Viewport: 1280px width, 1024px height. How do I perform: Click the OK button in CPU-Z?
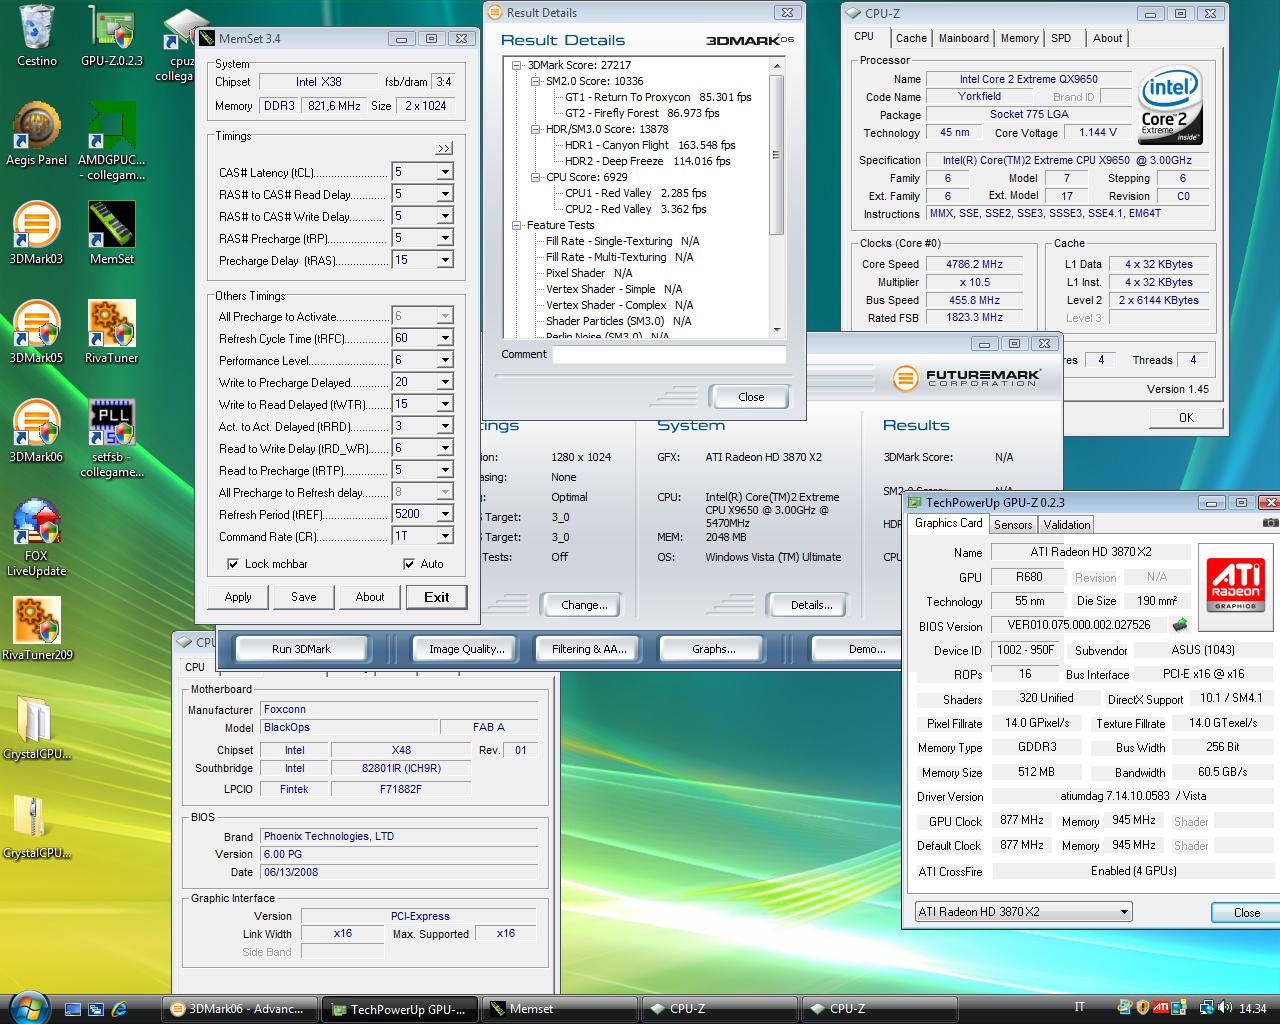point(1186,418)
